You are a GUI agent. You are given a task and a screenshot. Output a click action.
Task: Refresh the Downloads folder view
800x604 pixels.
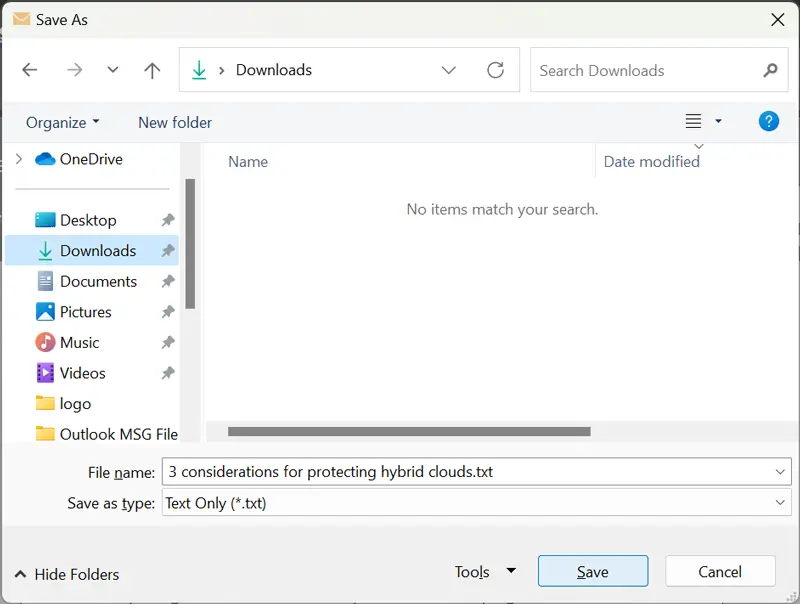[x=495, y=70]
